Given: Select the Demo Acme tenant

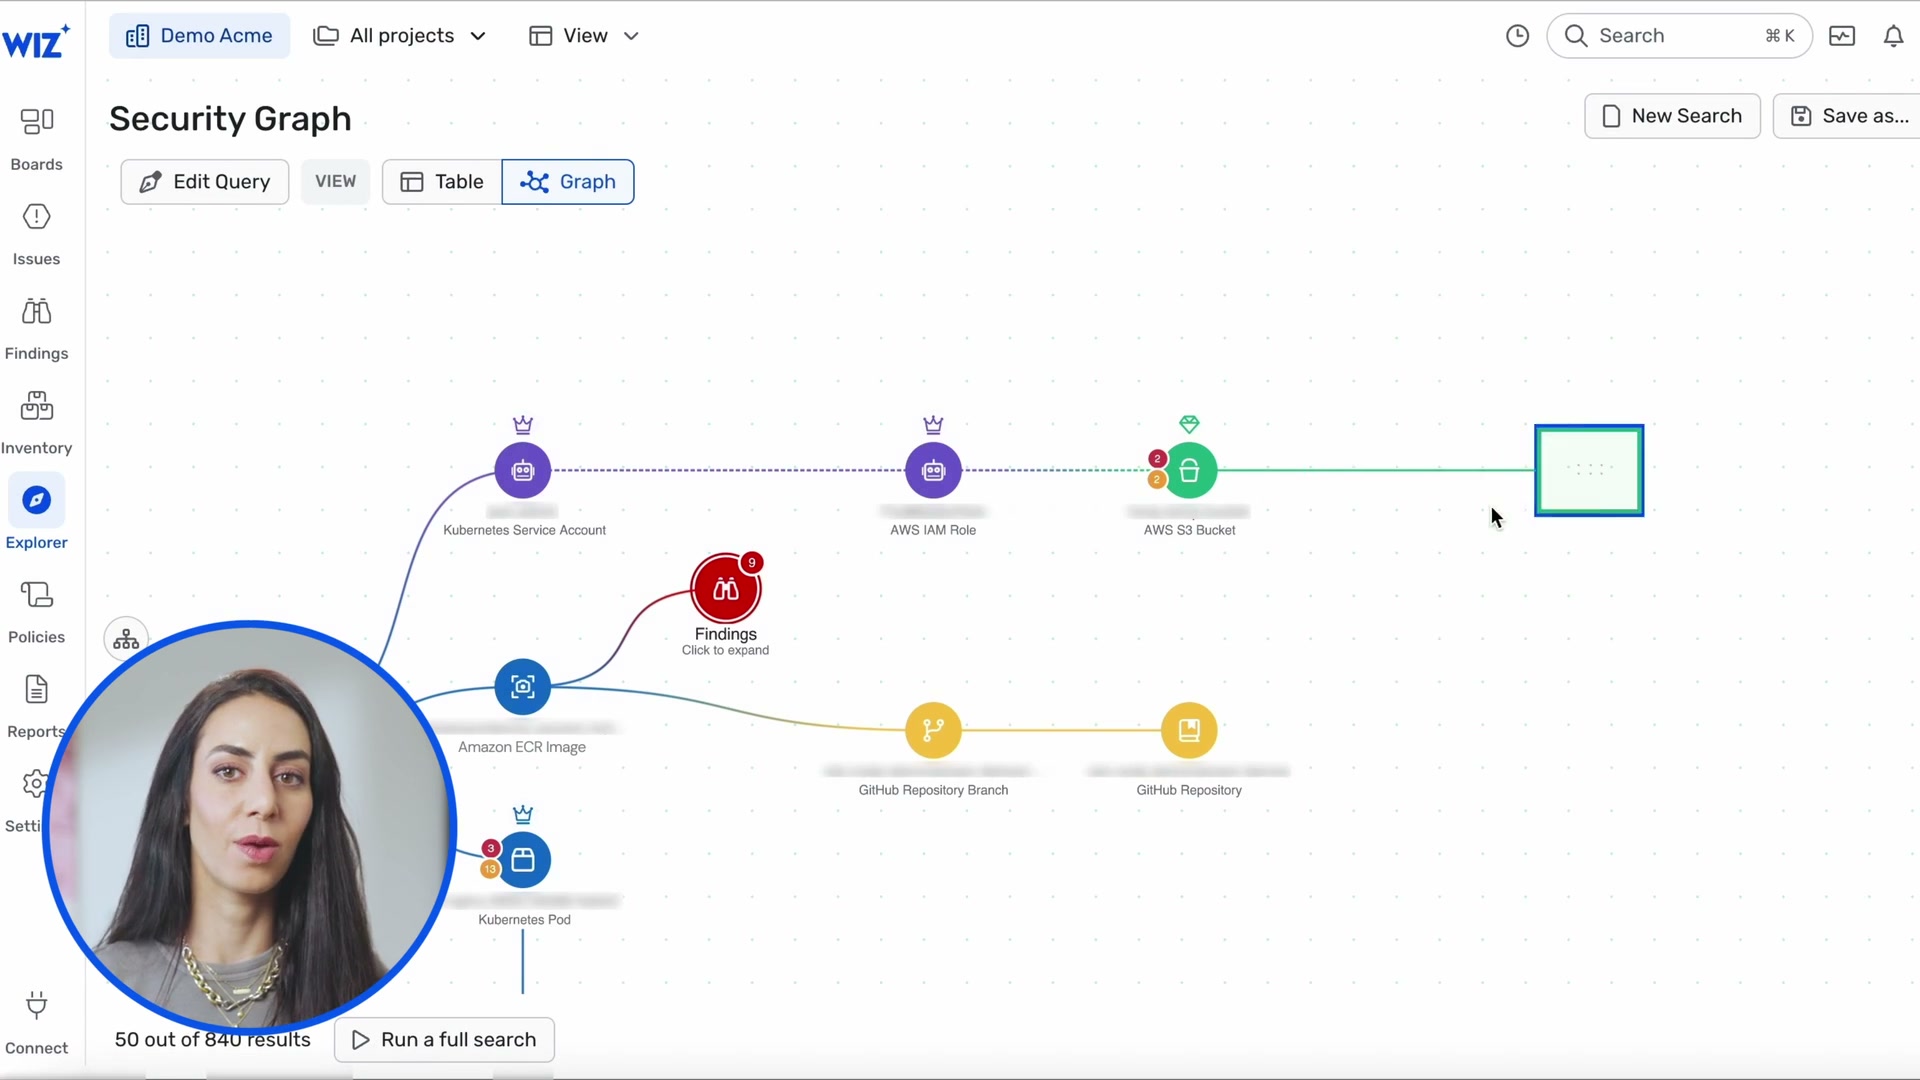Looking at the screenshot, I should [x=199, y=36].
